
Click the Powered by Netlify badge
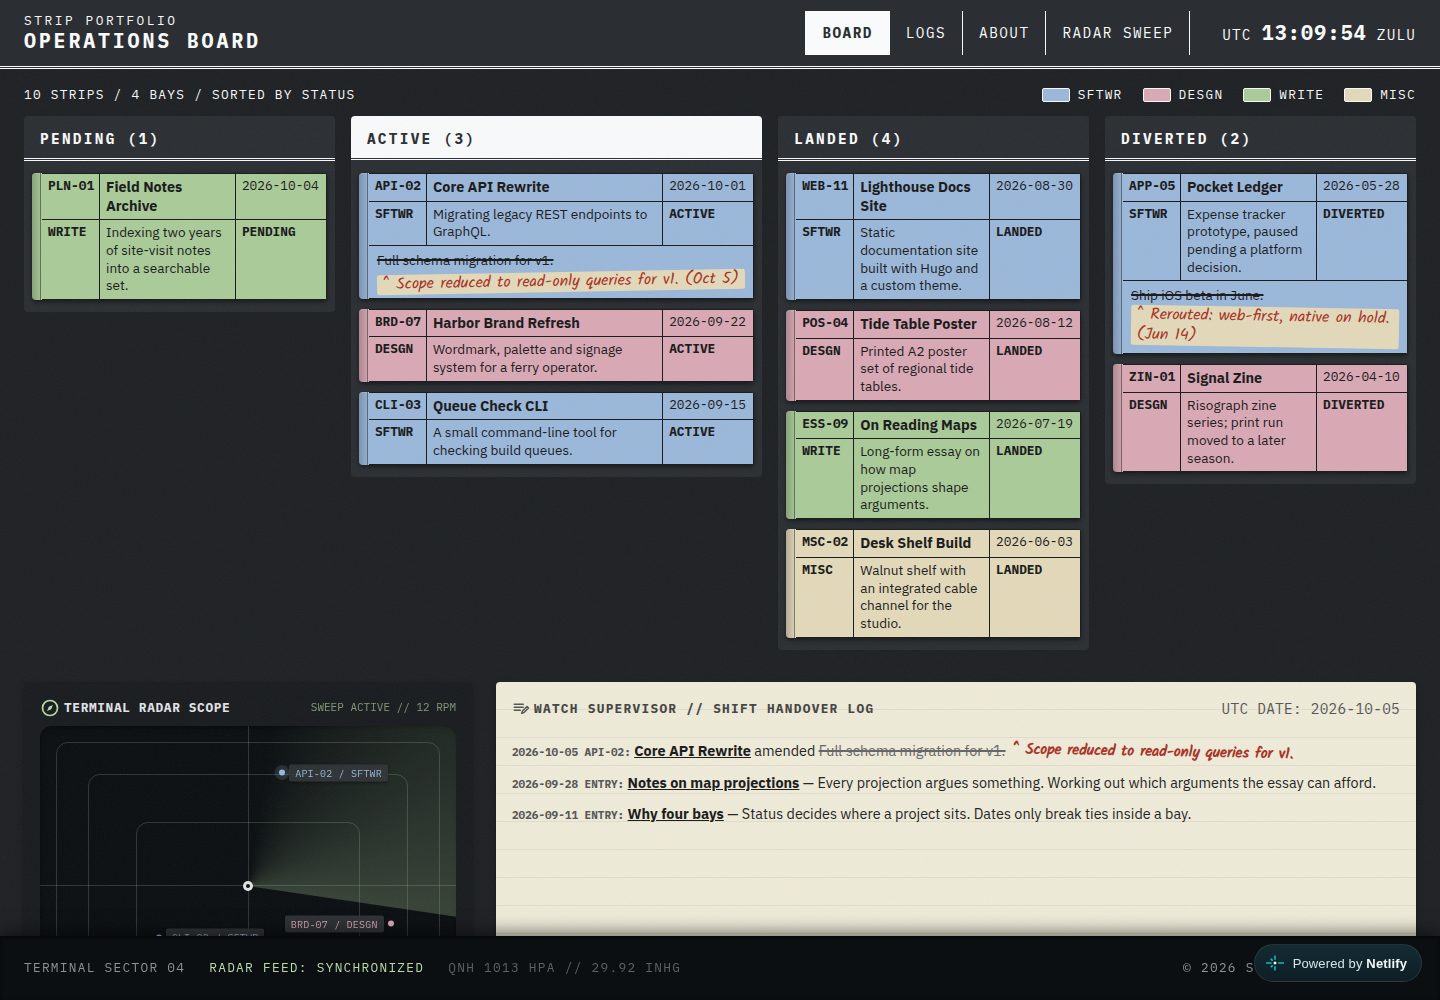[x=1337, y=964]
